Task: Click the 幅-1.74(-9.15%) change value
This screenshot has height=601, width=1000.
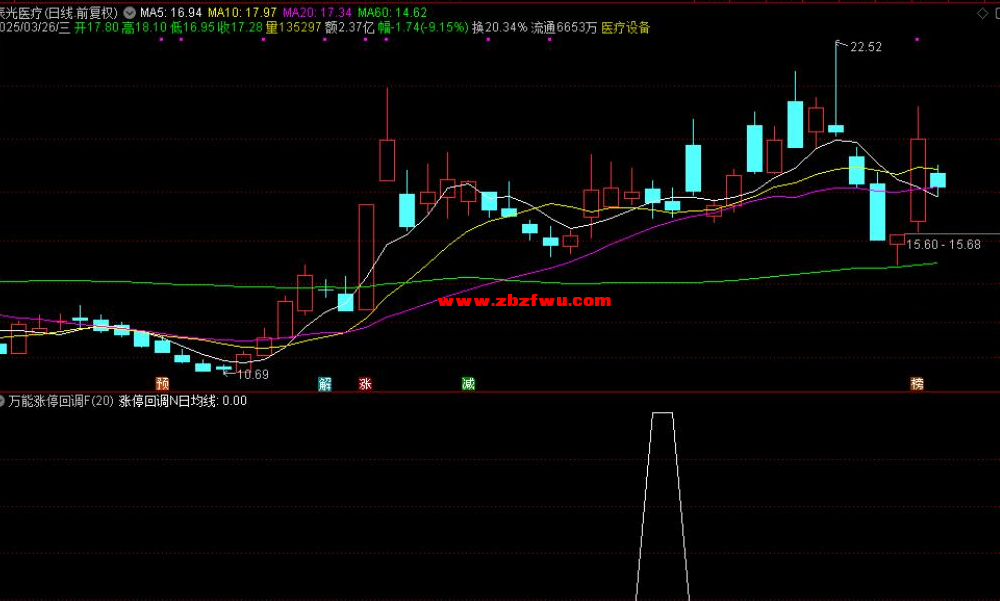Action: tap(423, 27)
